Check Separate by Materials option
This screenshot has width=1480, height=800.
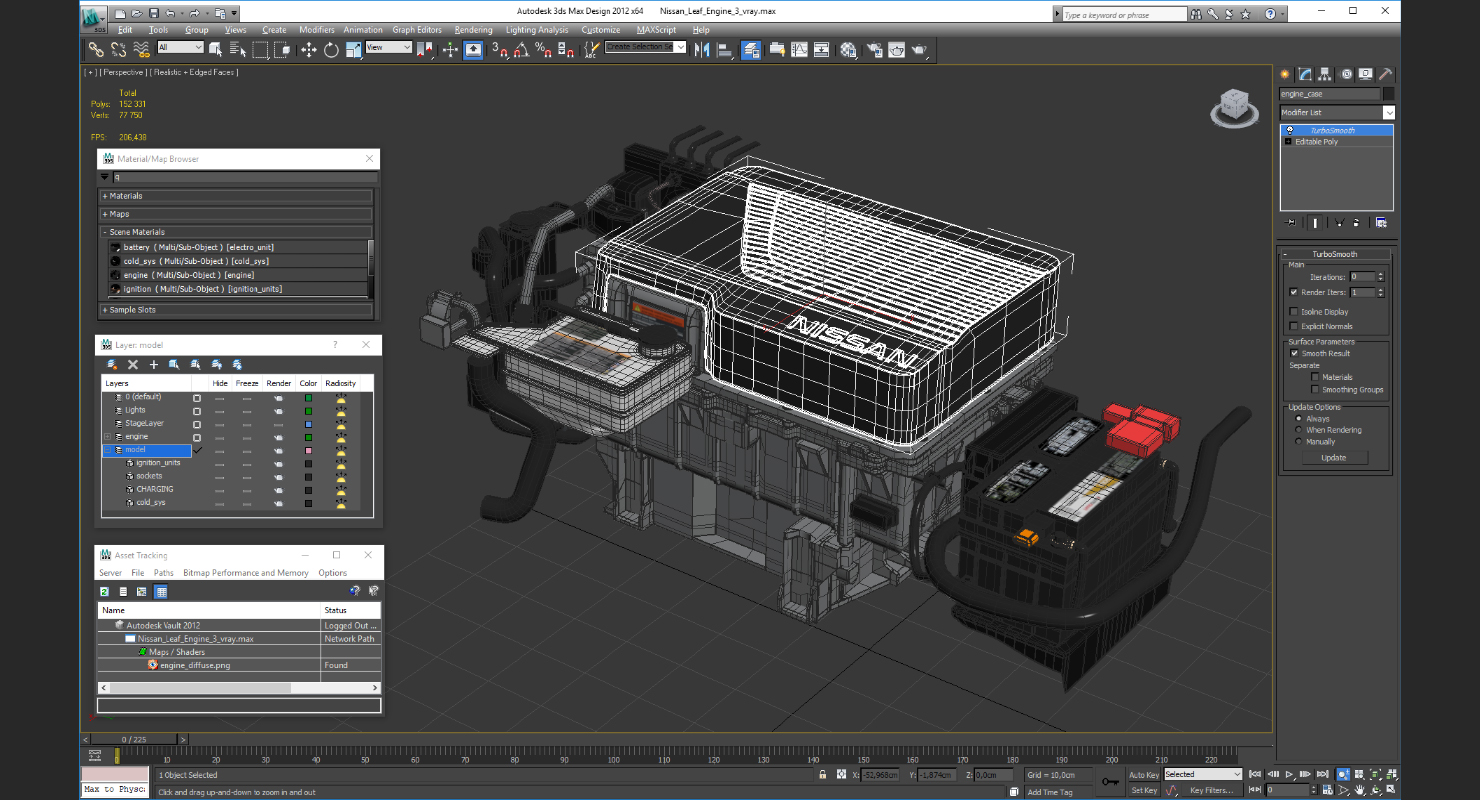point(1315,377)
